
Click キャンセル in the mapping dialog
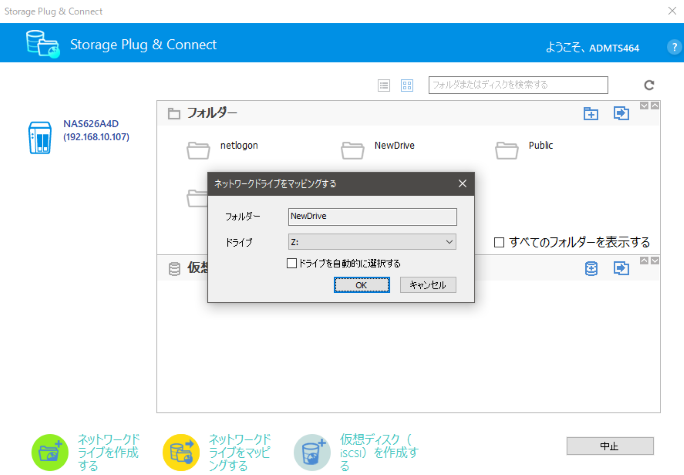pyautogui.click(x=428, y=285)
